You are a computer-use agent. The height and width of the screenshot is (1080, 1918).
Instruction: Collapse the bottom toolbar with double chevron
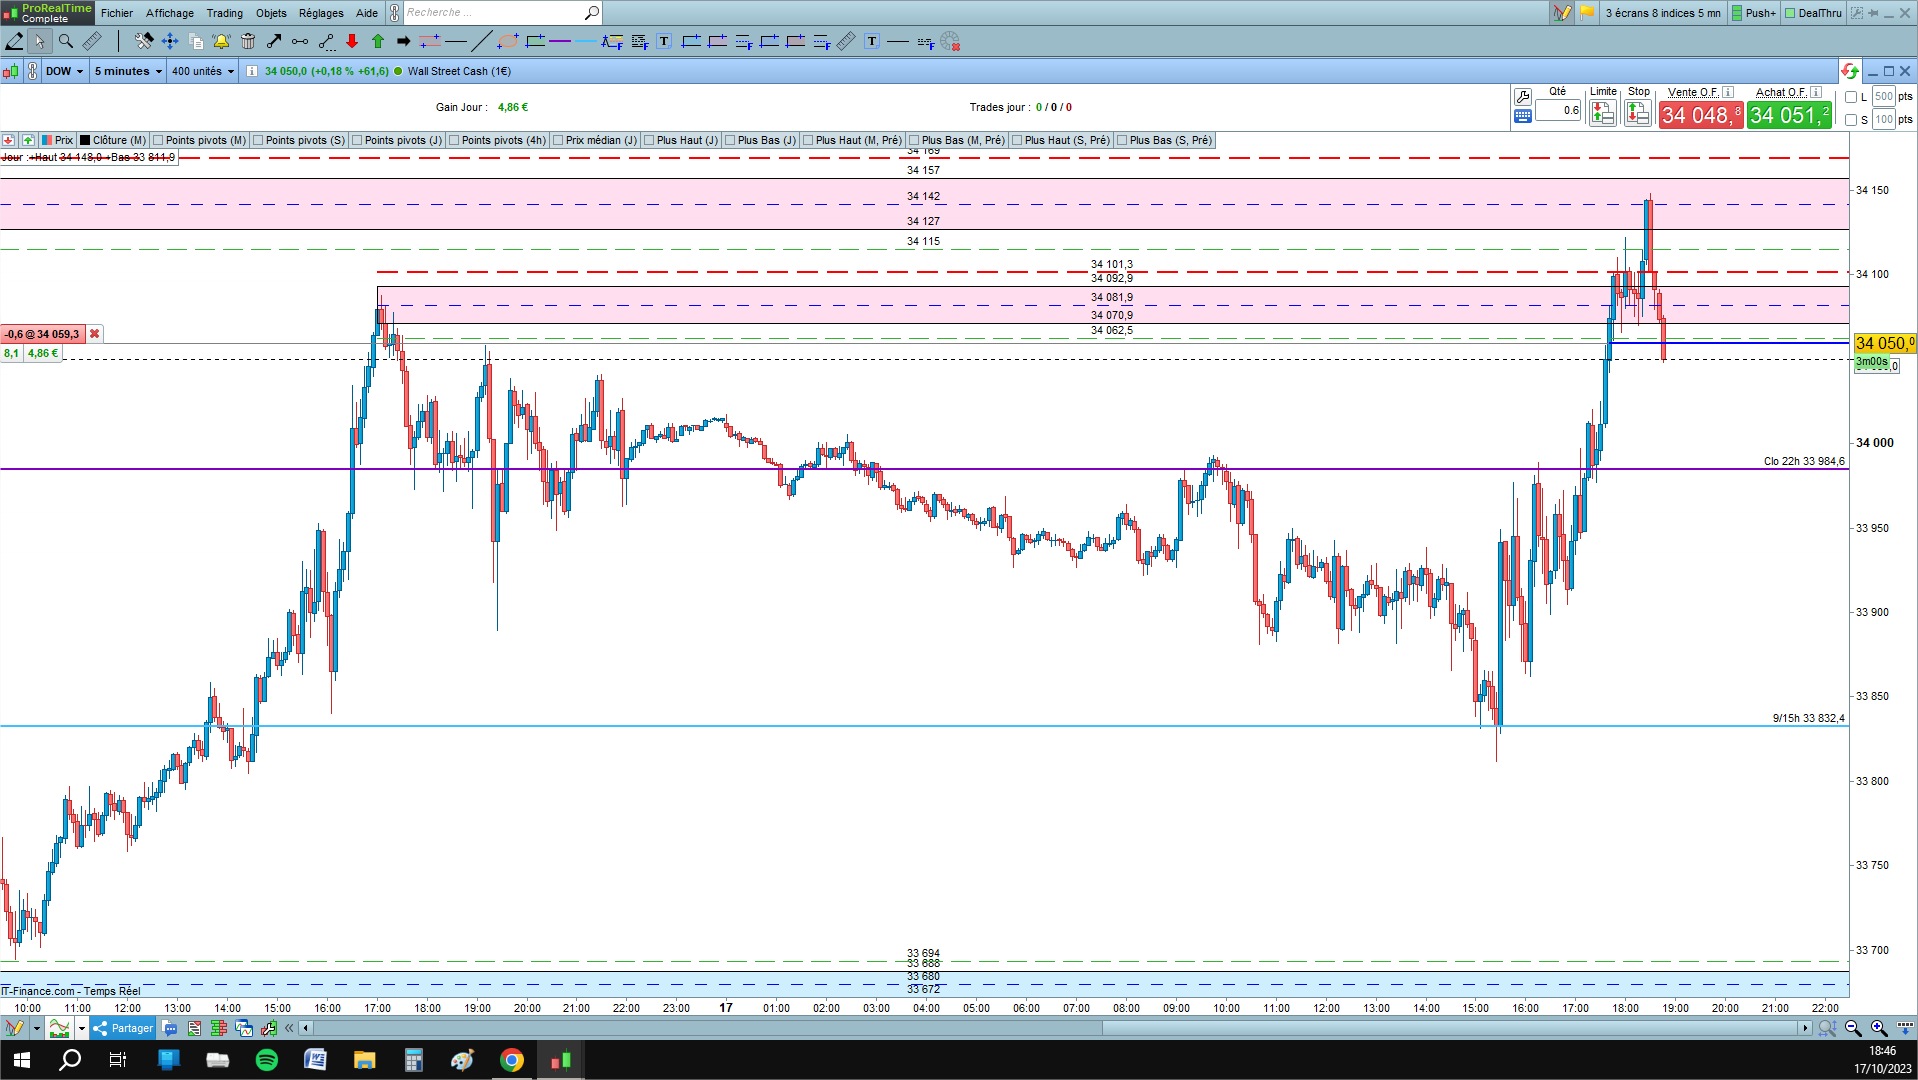tap(290, 1028)
